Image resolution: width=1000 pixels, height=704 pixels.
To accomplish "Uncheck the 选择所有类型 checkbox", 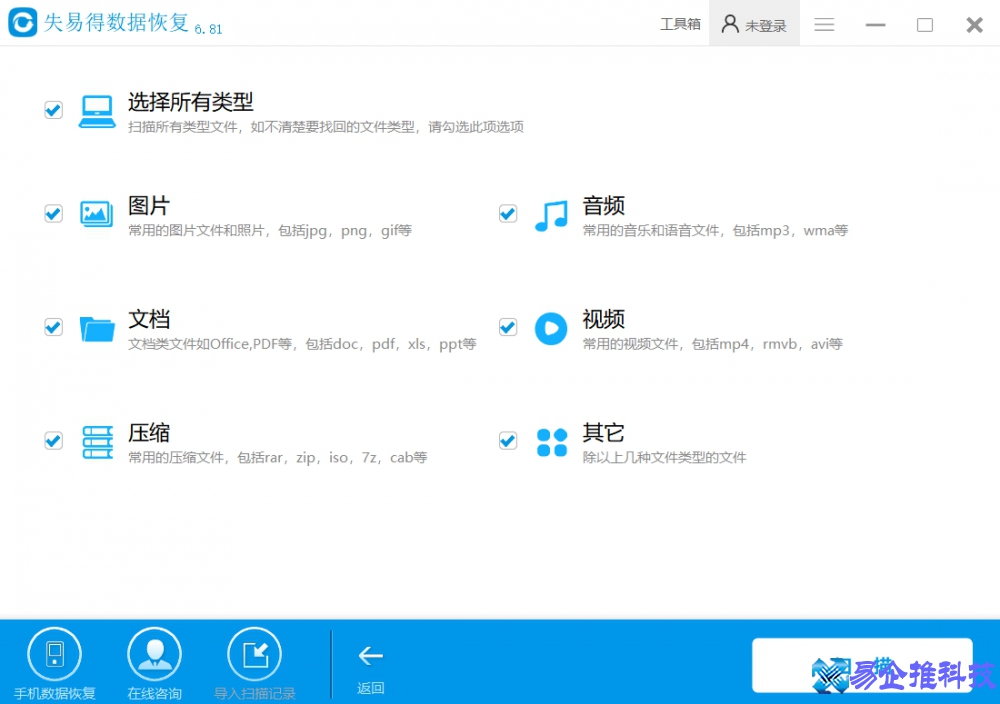I will 53,110.
